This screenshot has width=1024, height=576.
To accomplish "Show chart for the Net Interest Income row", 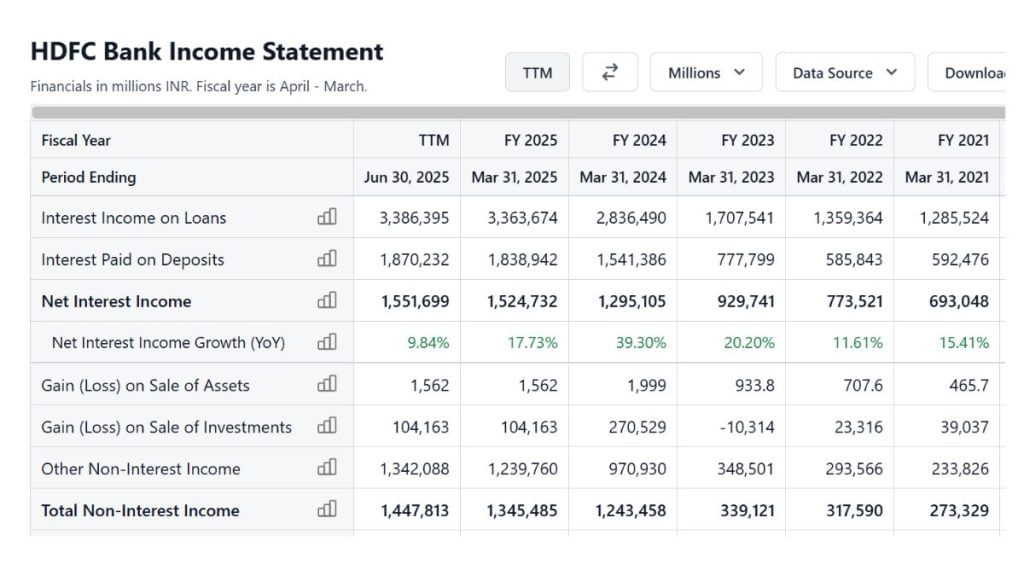I will [x=327, y=300].
